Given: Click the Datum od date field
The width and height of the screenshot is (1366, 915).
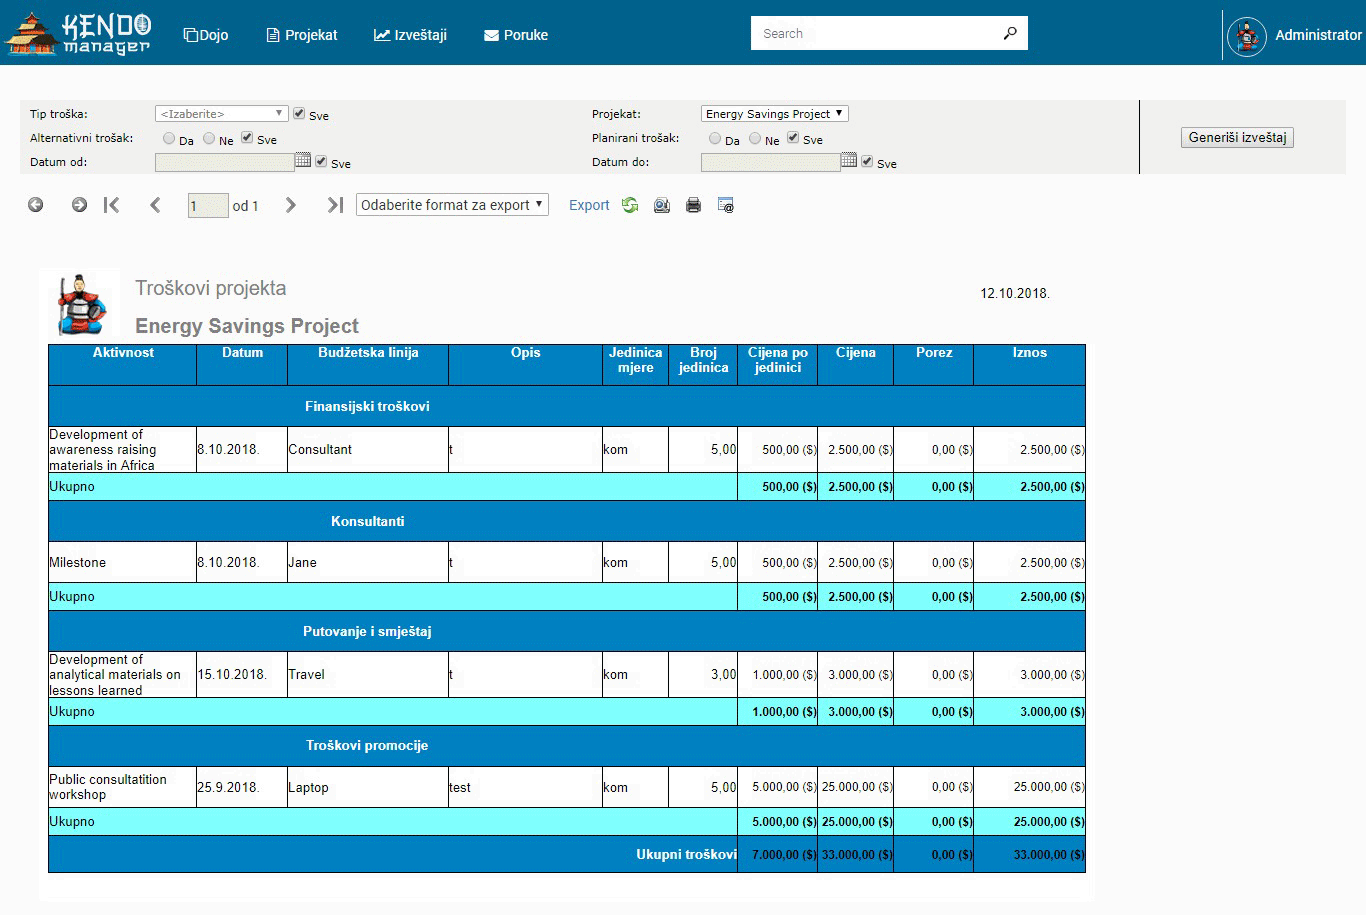Looking at the screenshot, I should (x=225, y=162).
